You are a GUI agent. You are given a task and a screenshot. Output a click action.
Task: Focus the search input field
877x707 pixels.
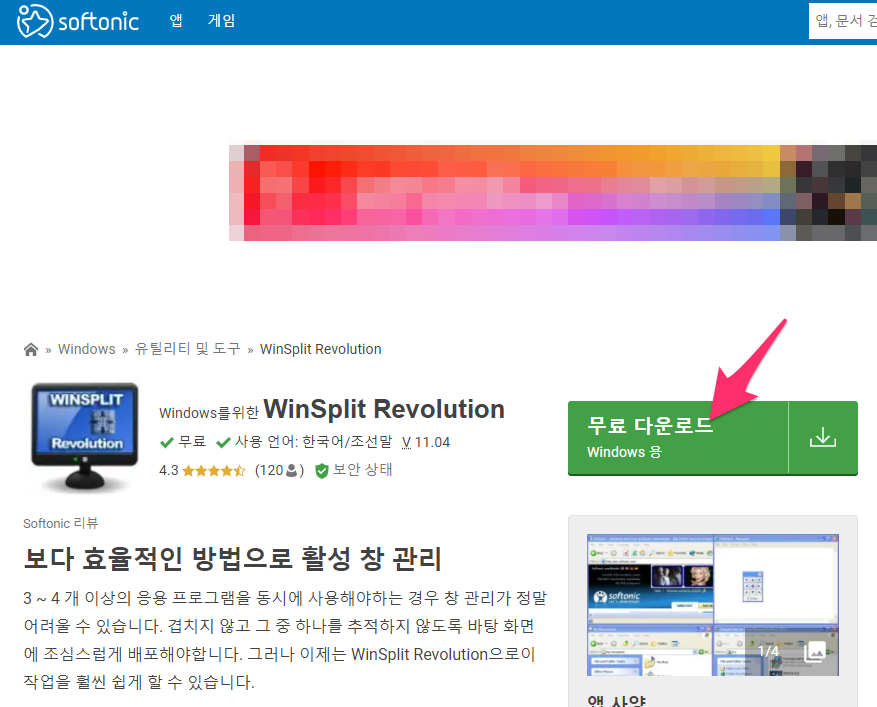pos(843,21)
